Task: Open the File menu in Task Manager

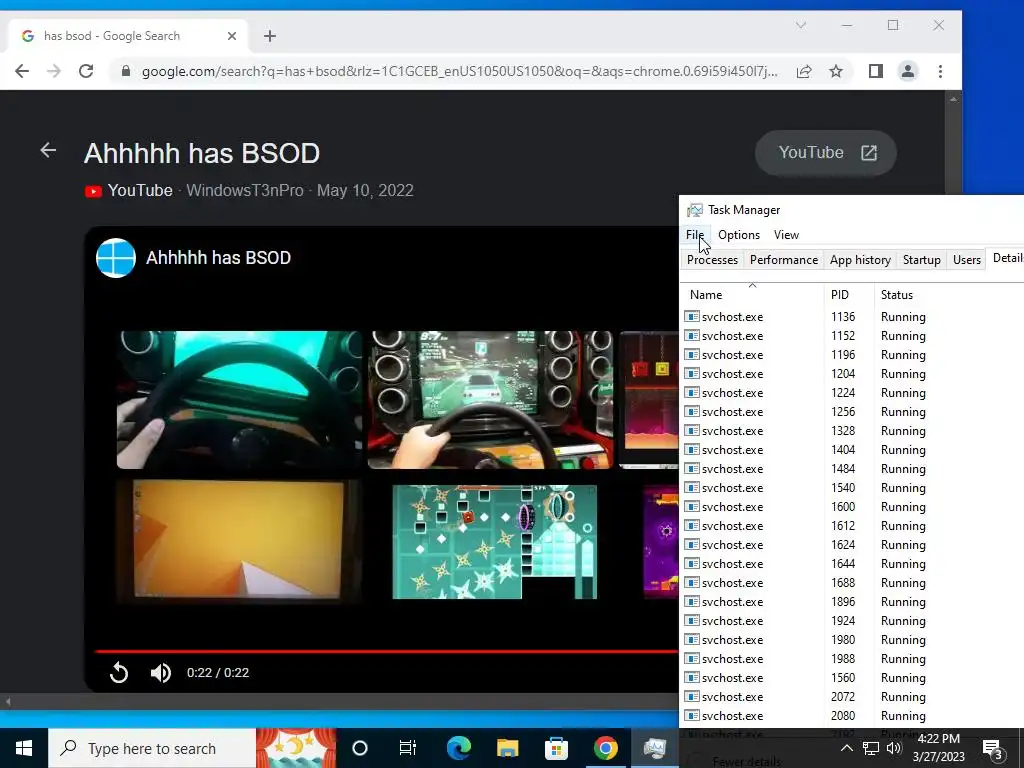Action: tap(695, 235)
